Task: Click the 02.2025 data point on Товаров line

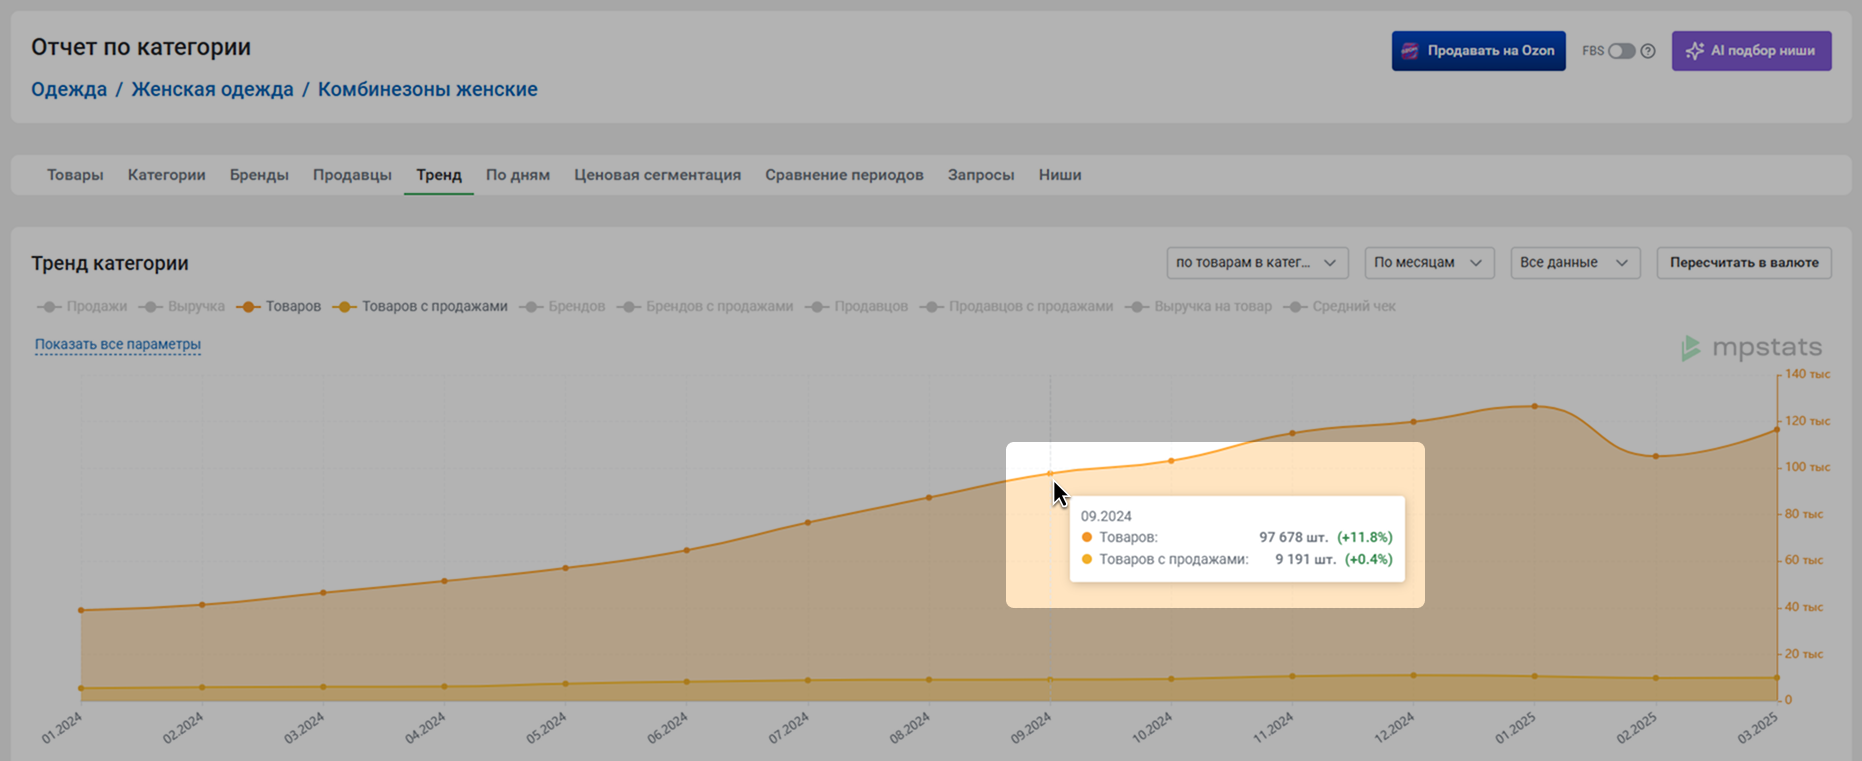Action: click(x=1656, y=456)
